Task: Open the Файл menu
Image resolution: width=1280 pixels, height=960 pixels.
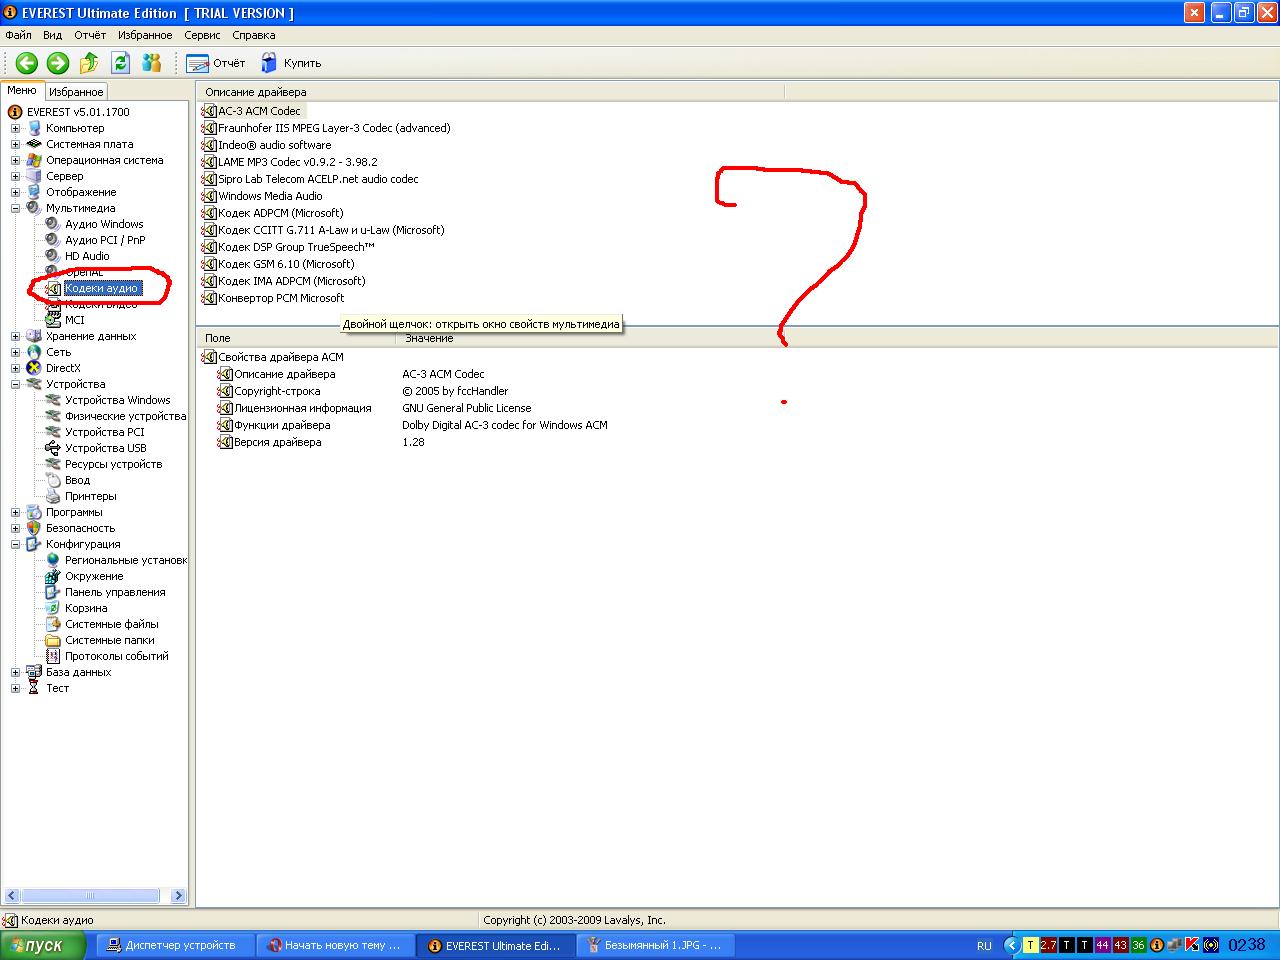Action: pyautogui.click(x=18, y=35)
